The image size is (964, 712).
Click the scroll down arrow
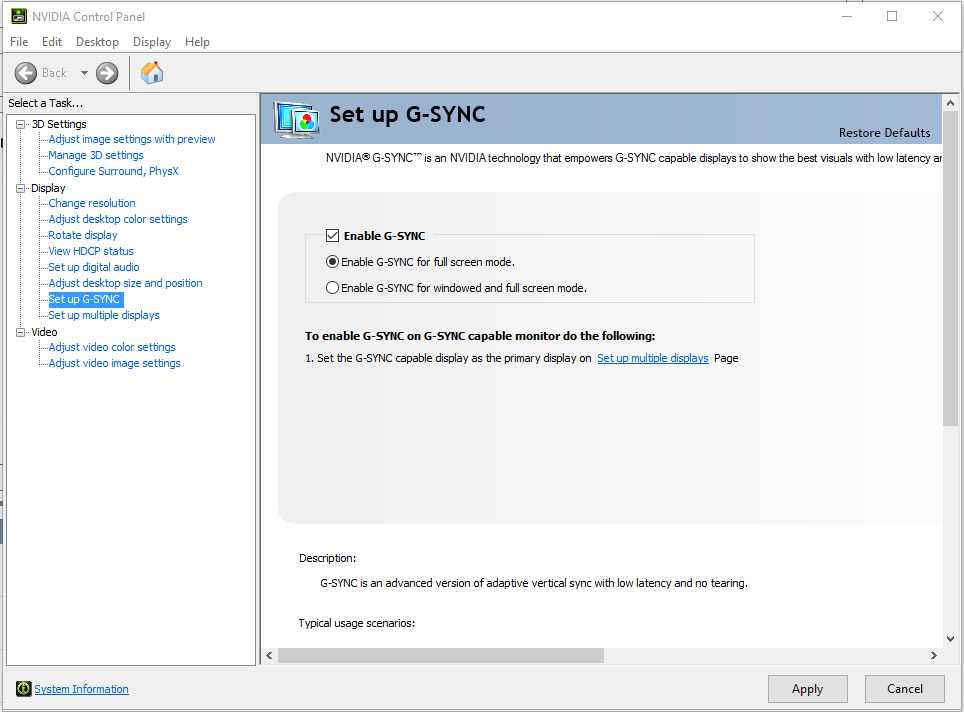point(950,638)
